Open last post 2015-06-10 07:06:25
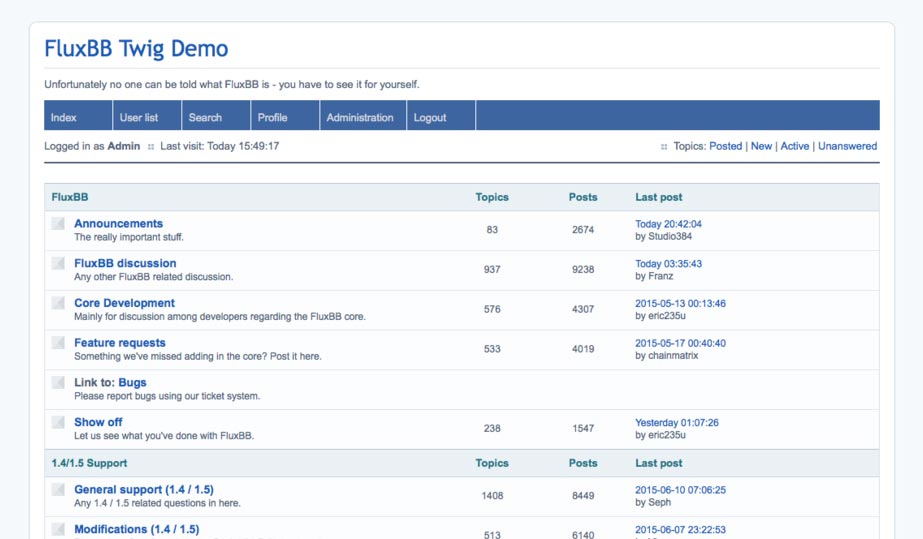Image resolution: width=923 pixels, height=539 pixels. click(680, 490)
